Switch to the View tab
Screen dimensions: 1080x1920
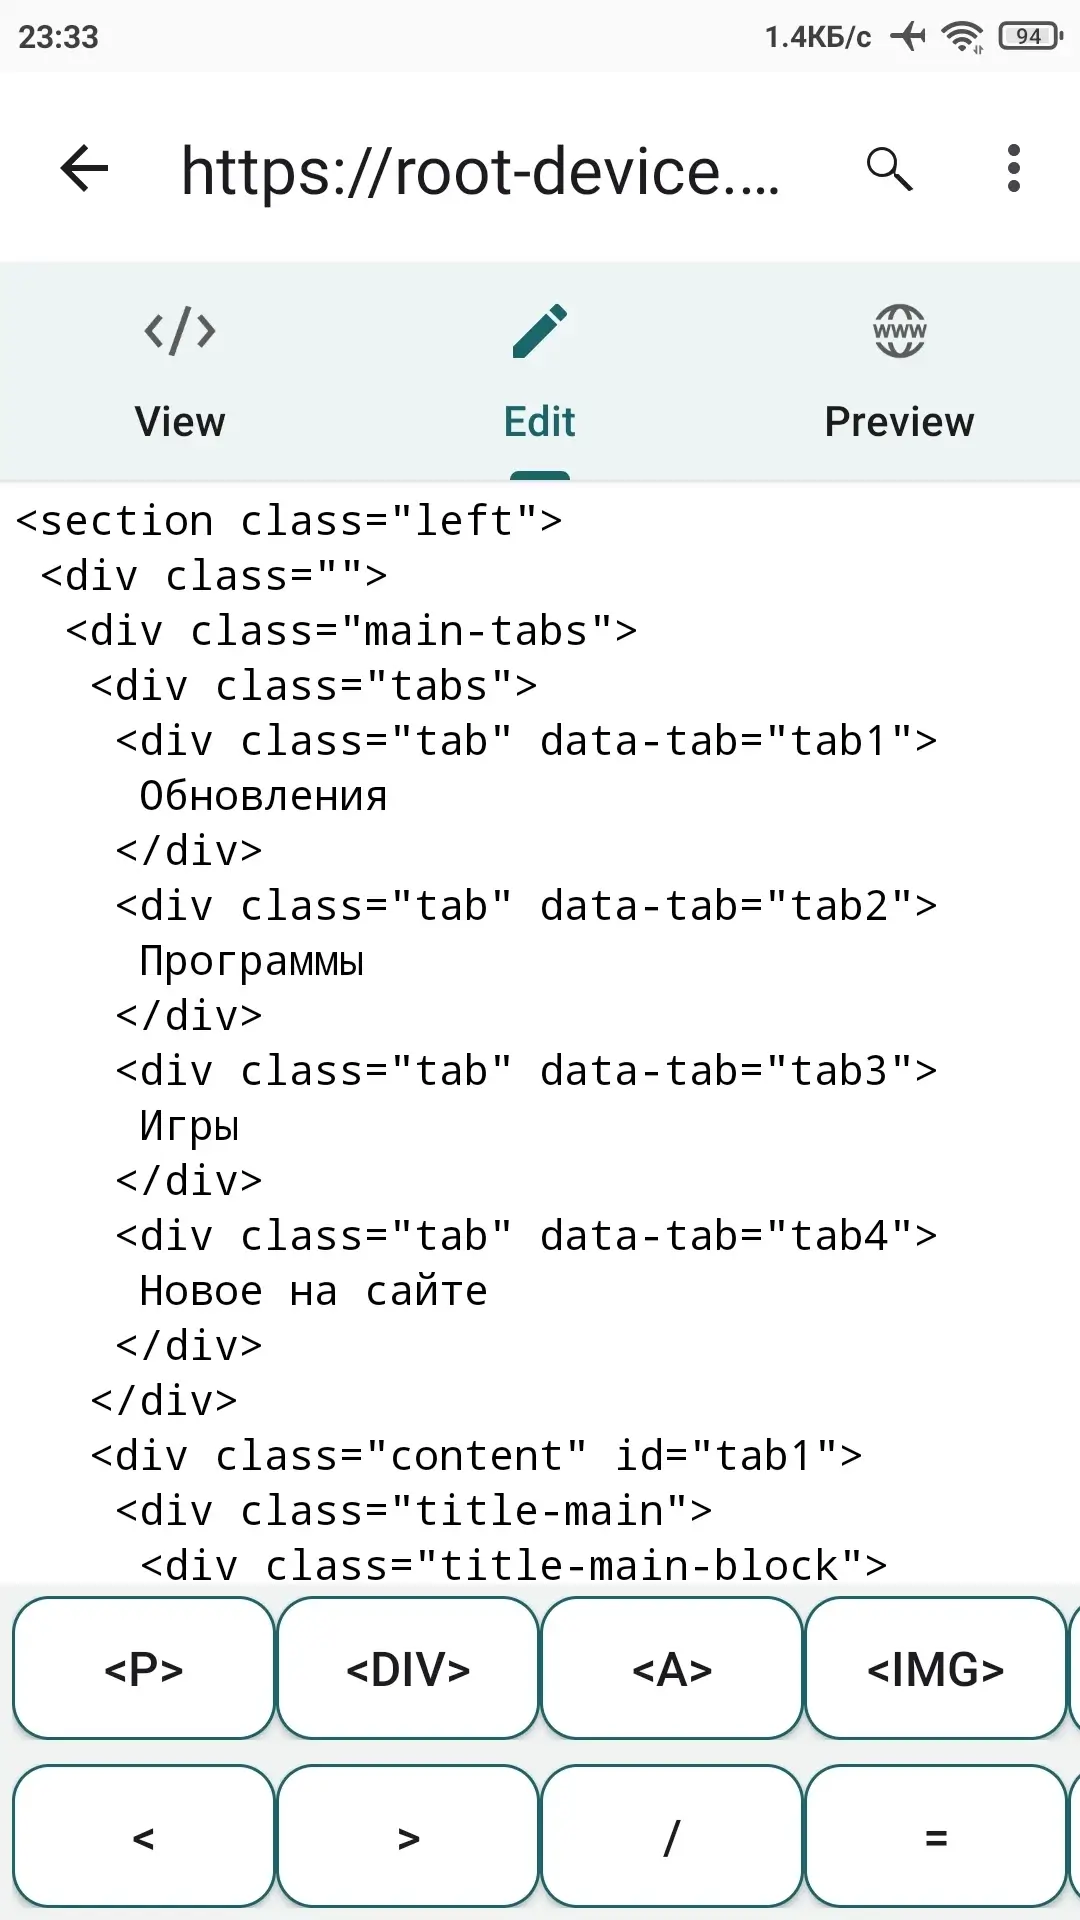(x=180, y=372)
